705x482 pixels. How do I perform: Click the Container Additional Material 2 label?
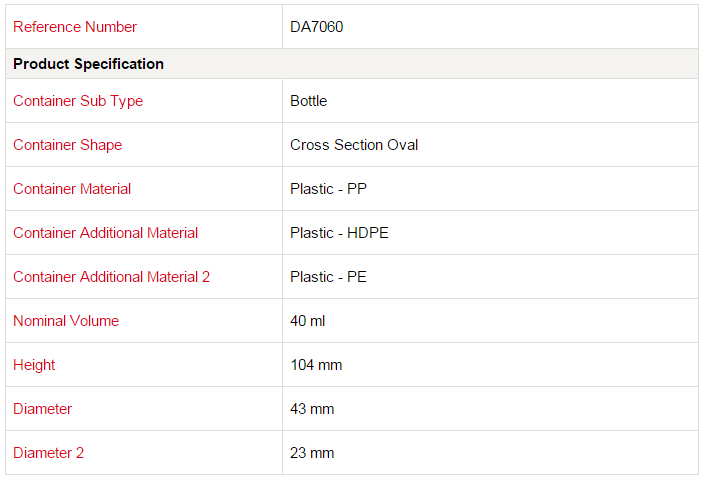coord(111,277)
